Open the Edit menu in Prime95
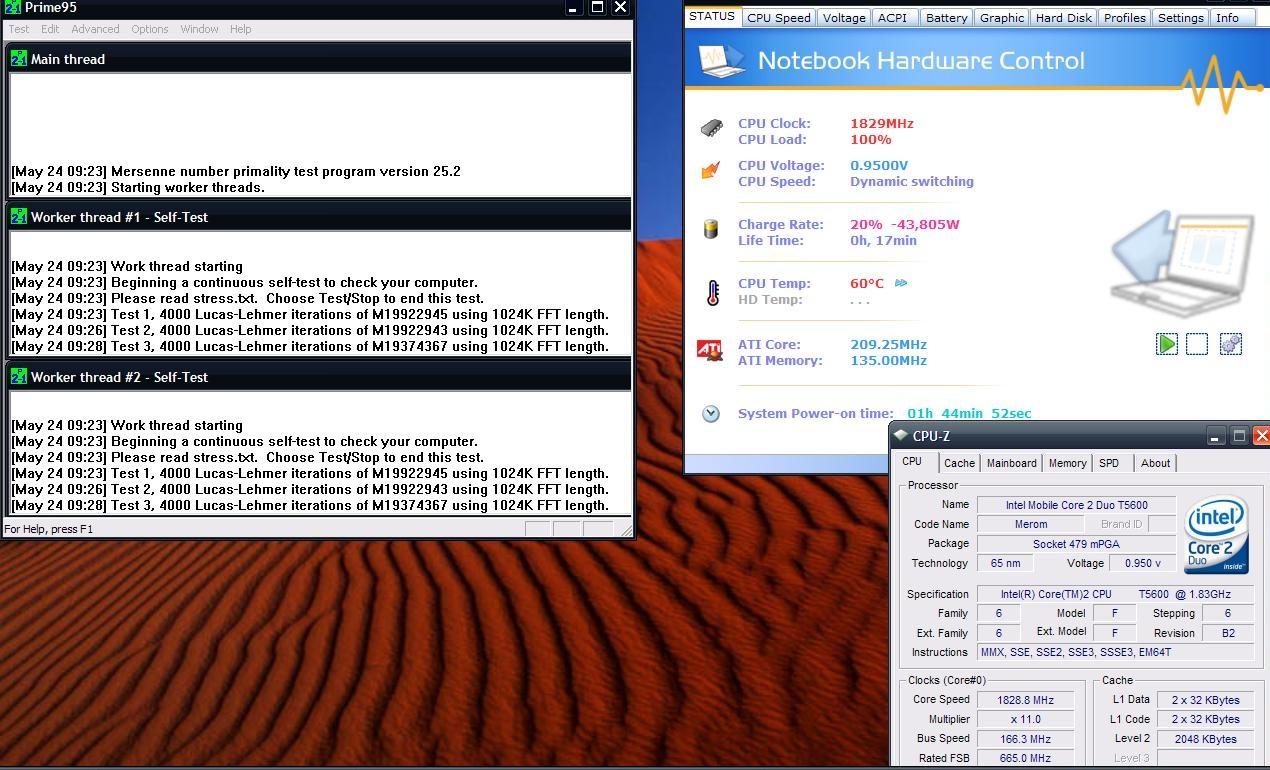 pyautogui.click(x=50, y=29)
